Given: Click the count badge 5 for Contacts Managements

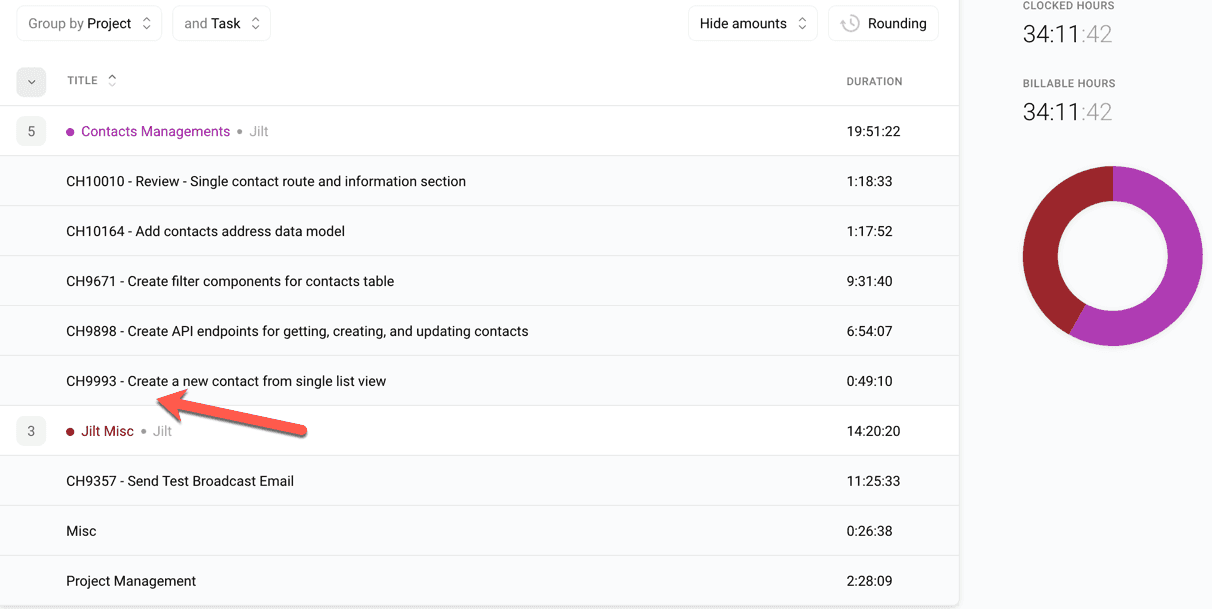Looking at the screenshot, I should pyautogui.click(x=31, y=131).
